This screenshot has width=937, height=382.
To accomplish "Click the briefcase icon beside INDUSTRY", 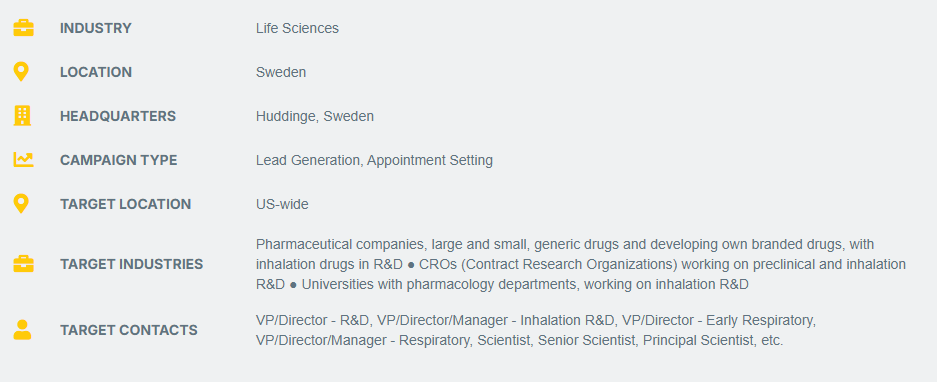I will 23,28.
